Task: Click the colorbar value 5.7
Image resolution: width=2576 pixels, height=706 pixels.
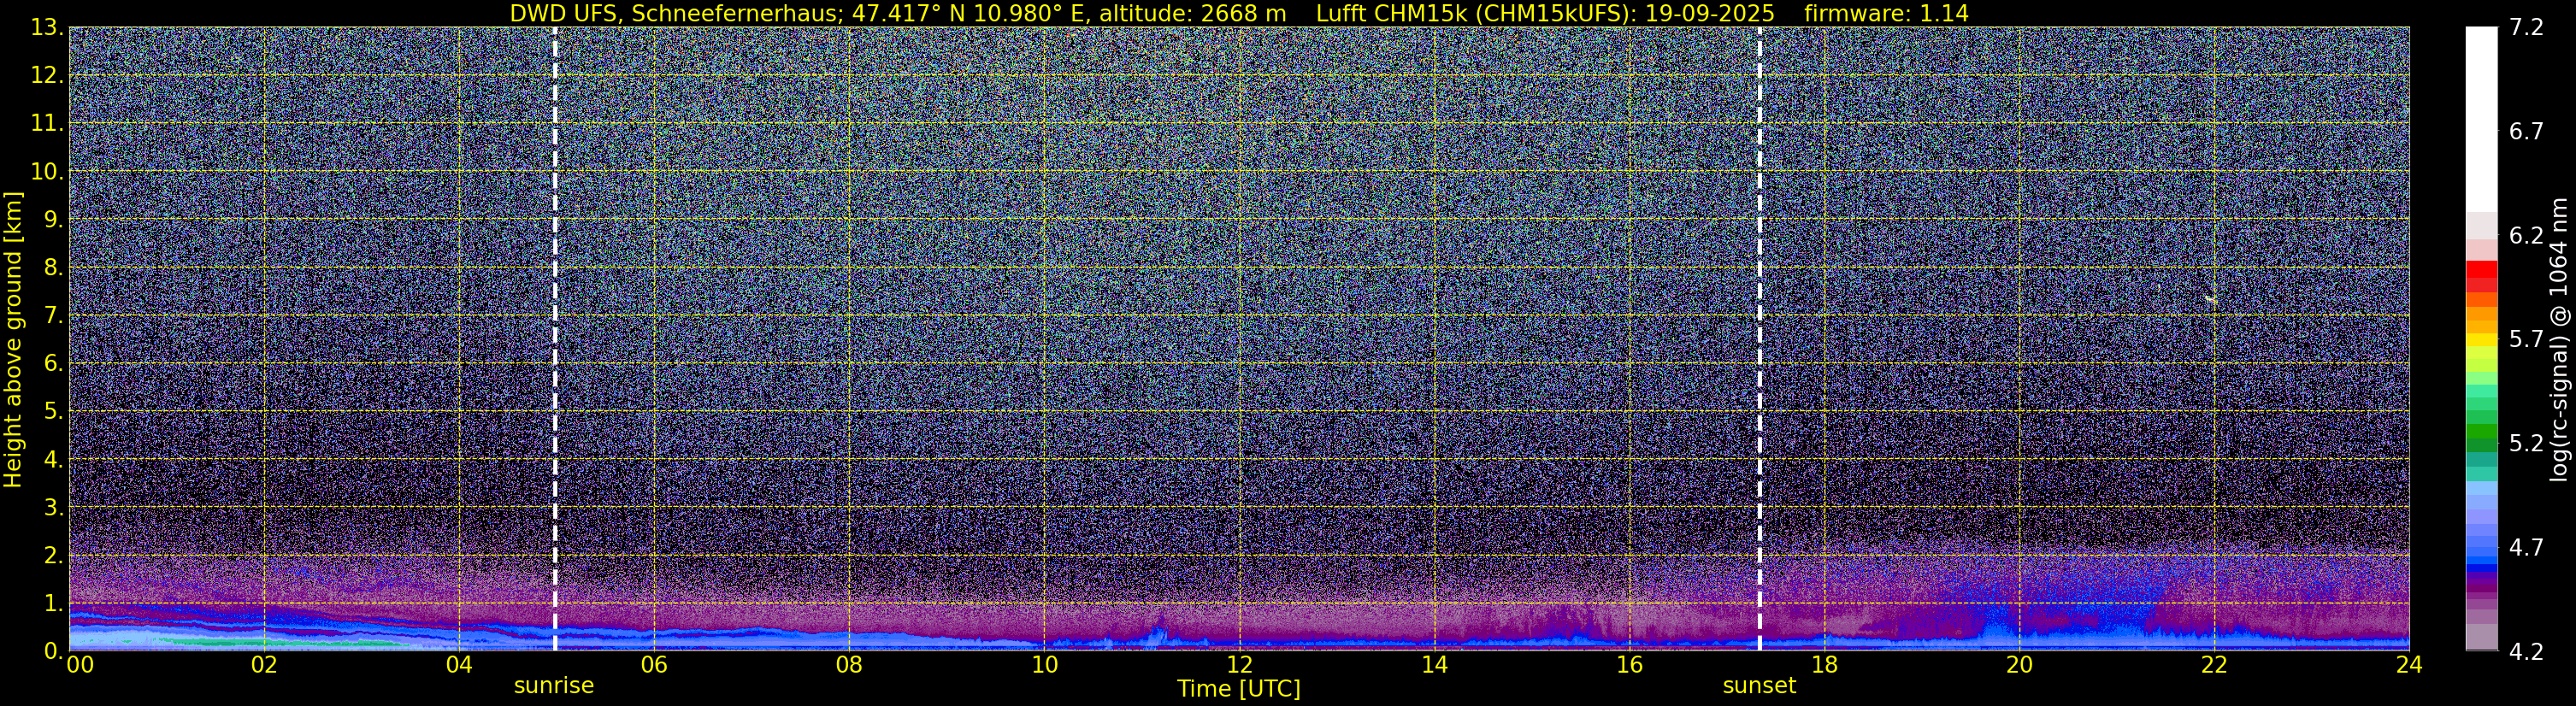Action: click(2527, 340)
